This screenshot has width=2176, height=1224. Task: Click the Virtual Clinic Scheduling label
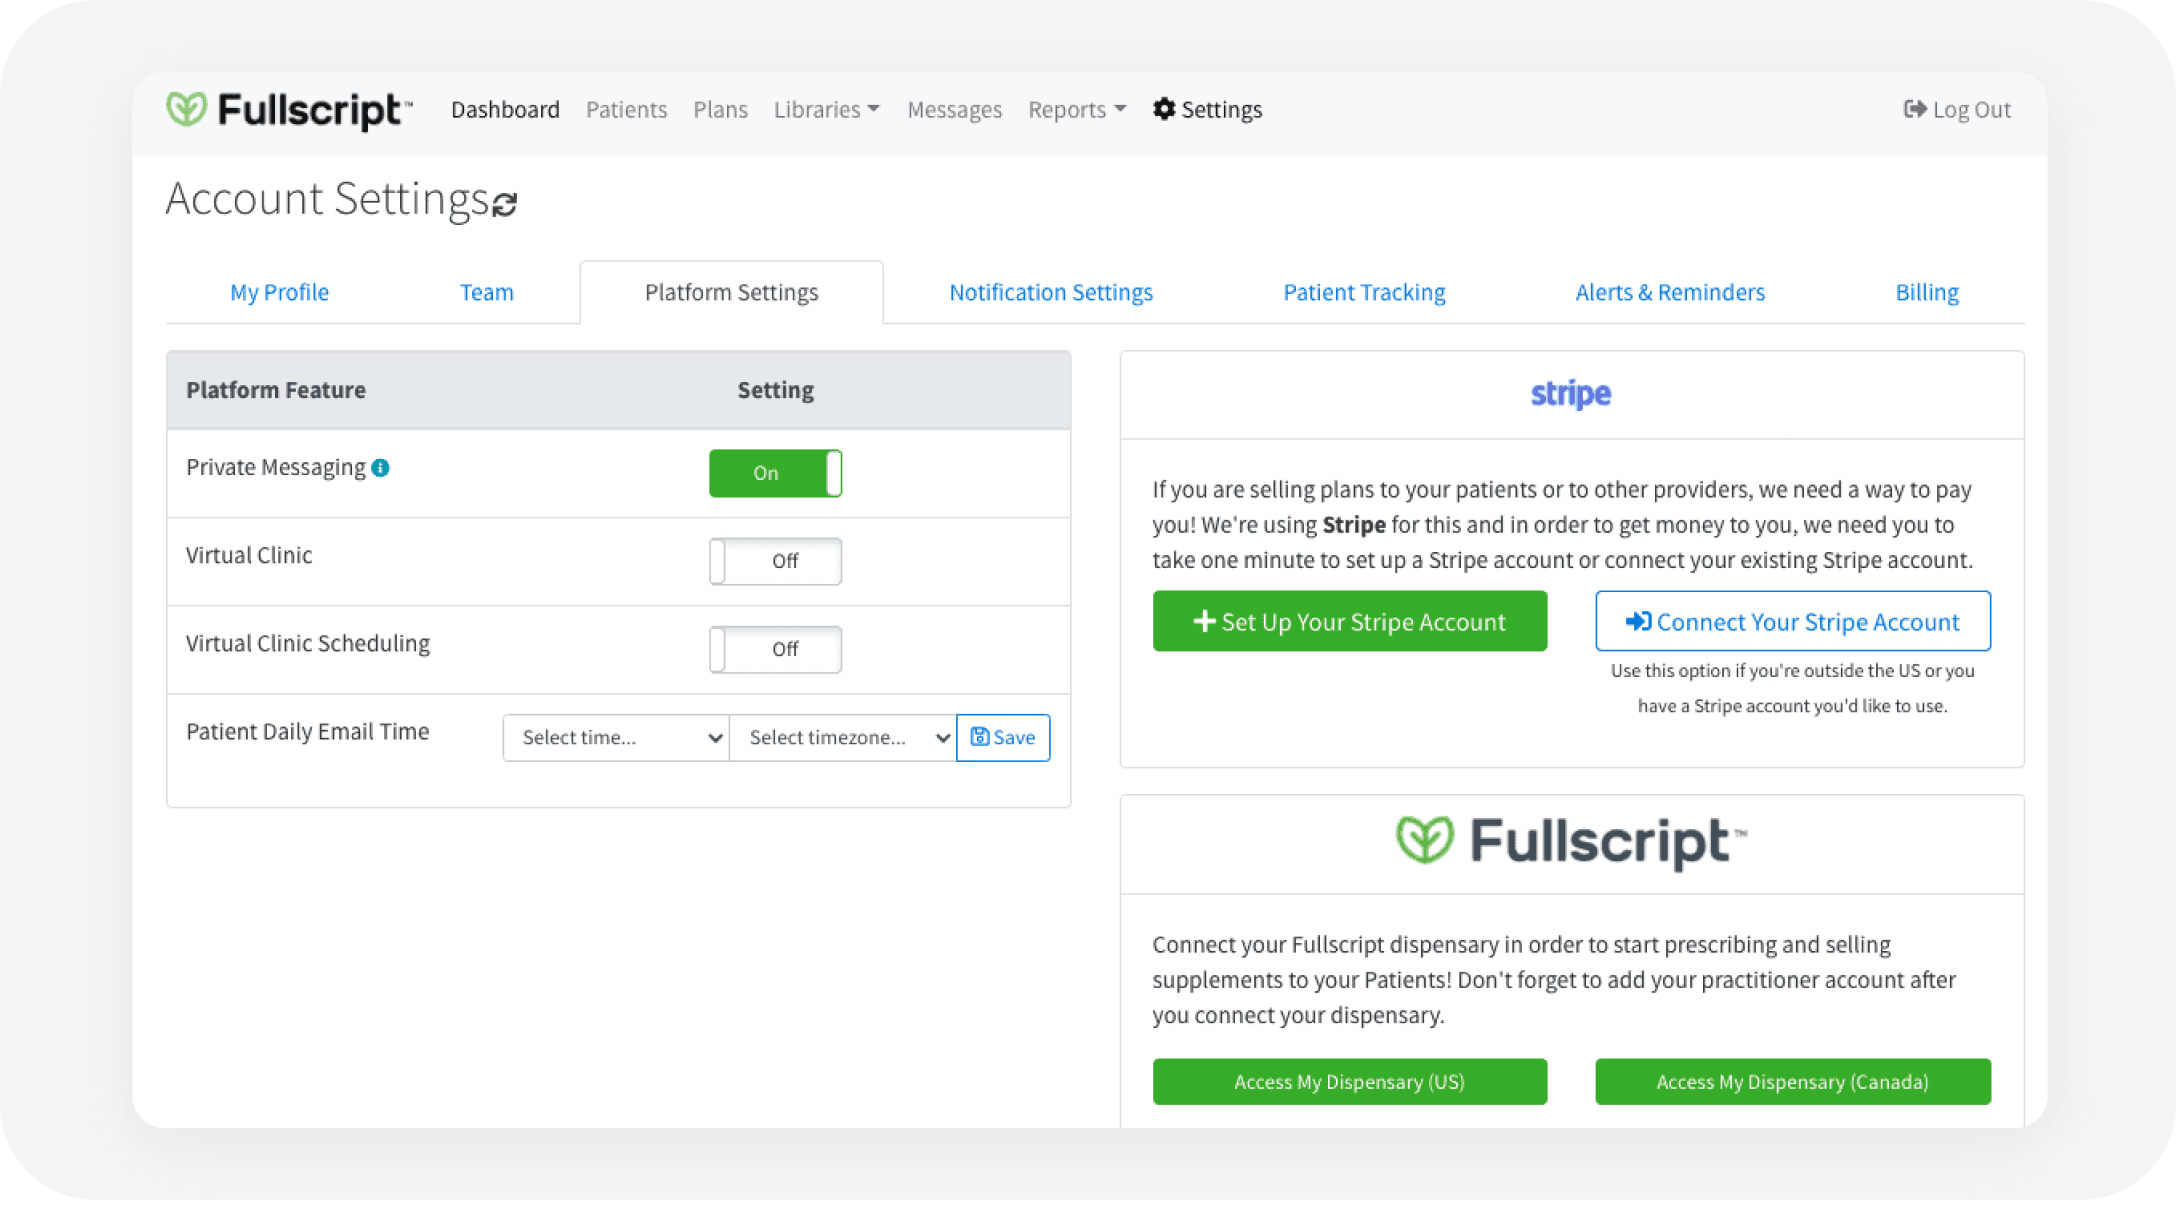click(307, 644)
